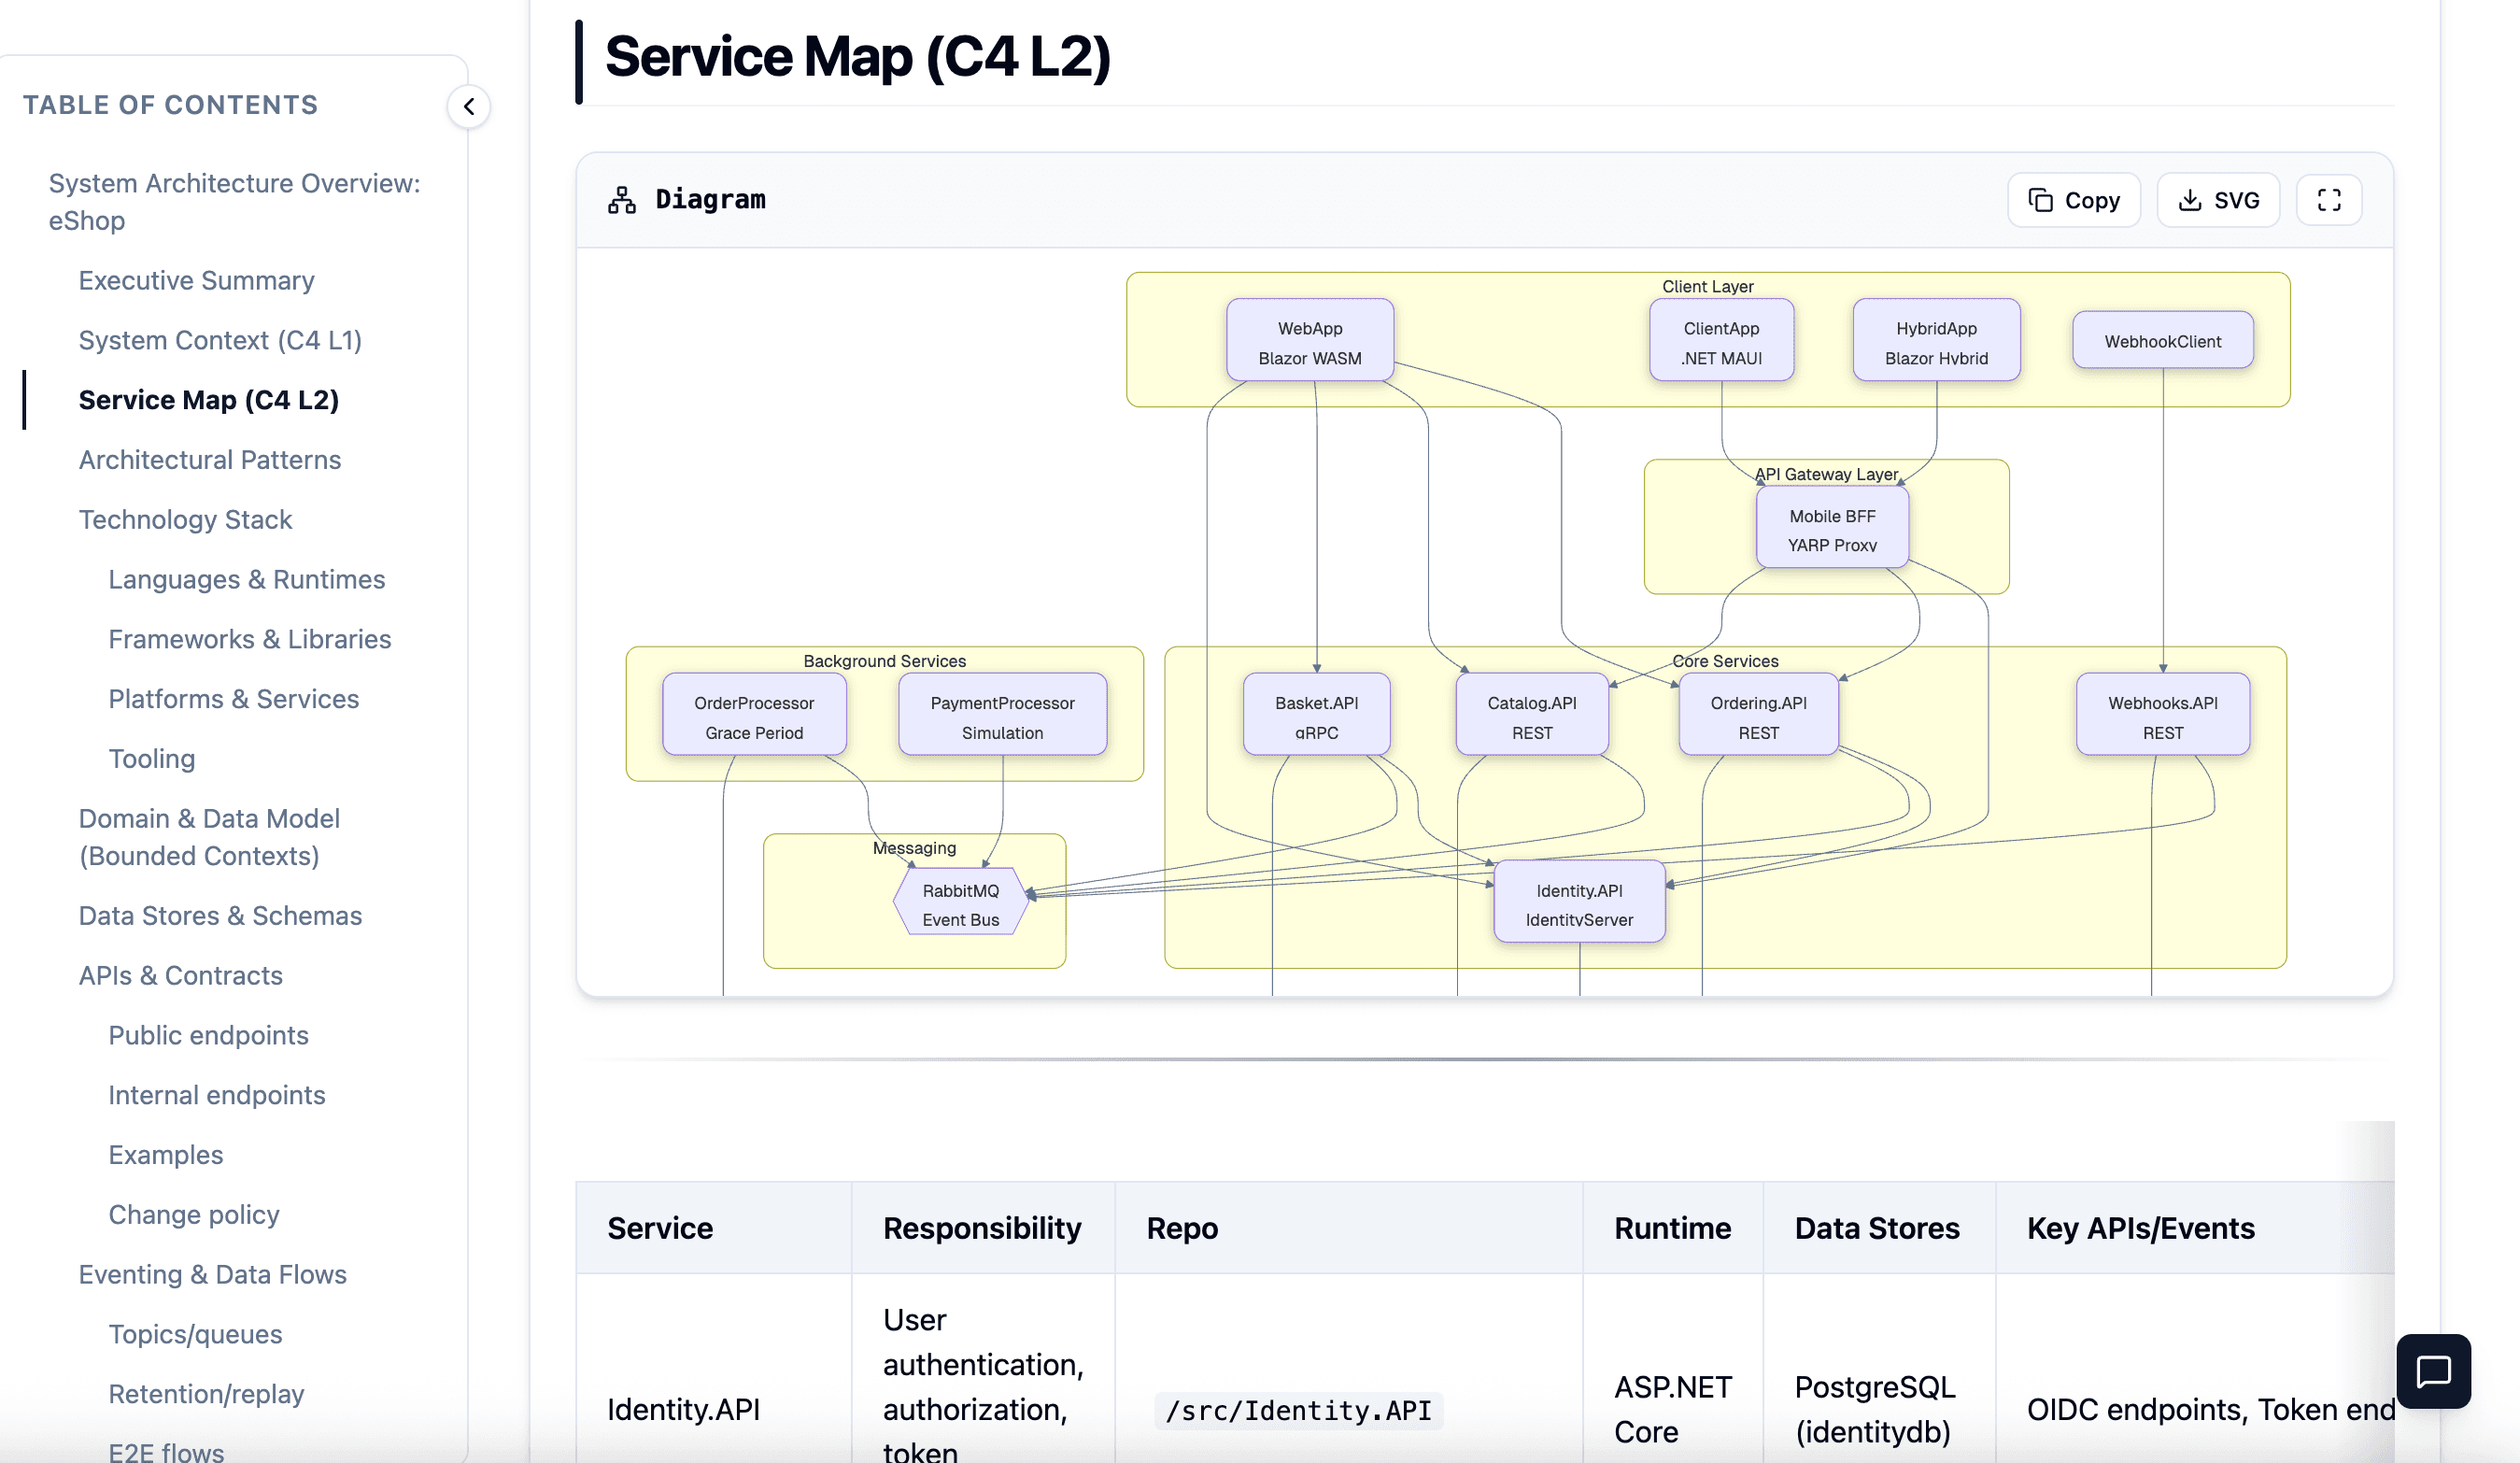
Task: Click the hierarchy icon next to Diagram label
Action: [x=621, y=199]
